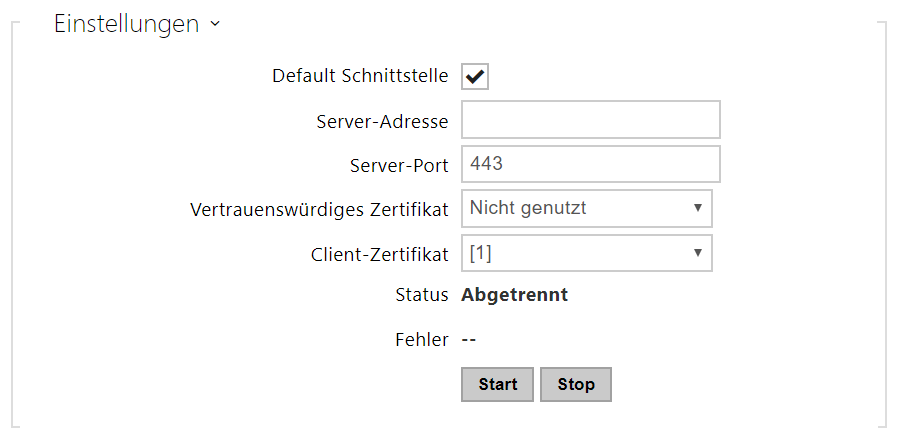Focus the Server-Adresse input field
The height and width of the screenshot is (443, 901).
590,120
